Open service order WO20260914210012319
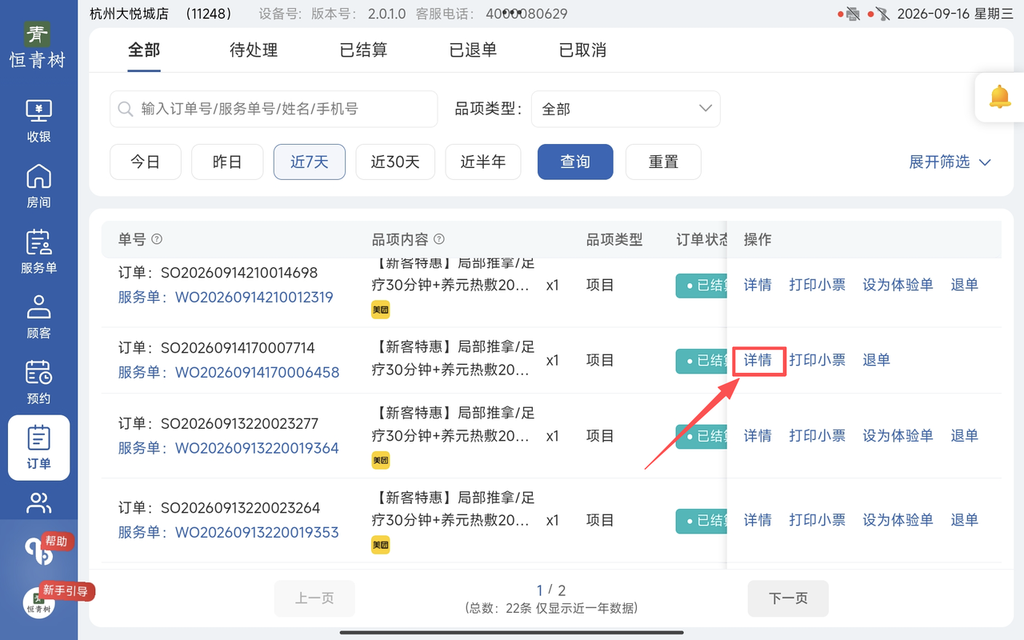The height and width of the screenshot is (640, 1024). pos(254,297)
